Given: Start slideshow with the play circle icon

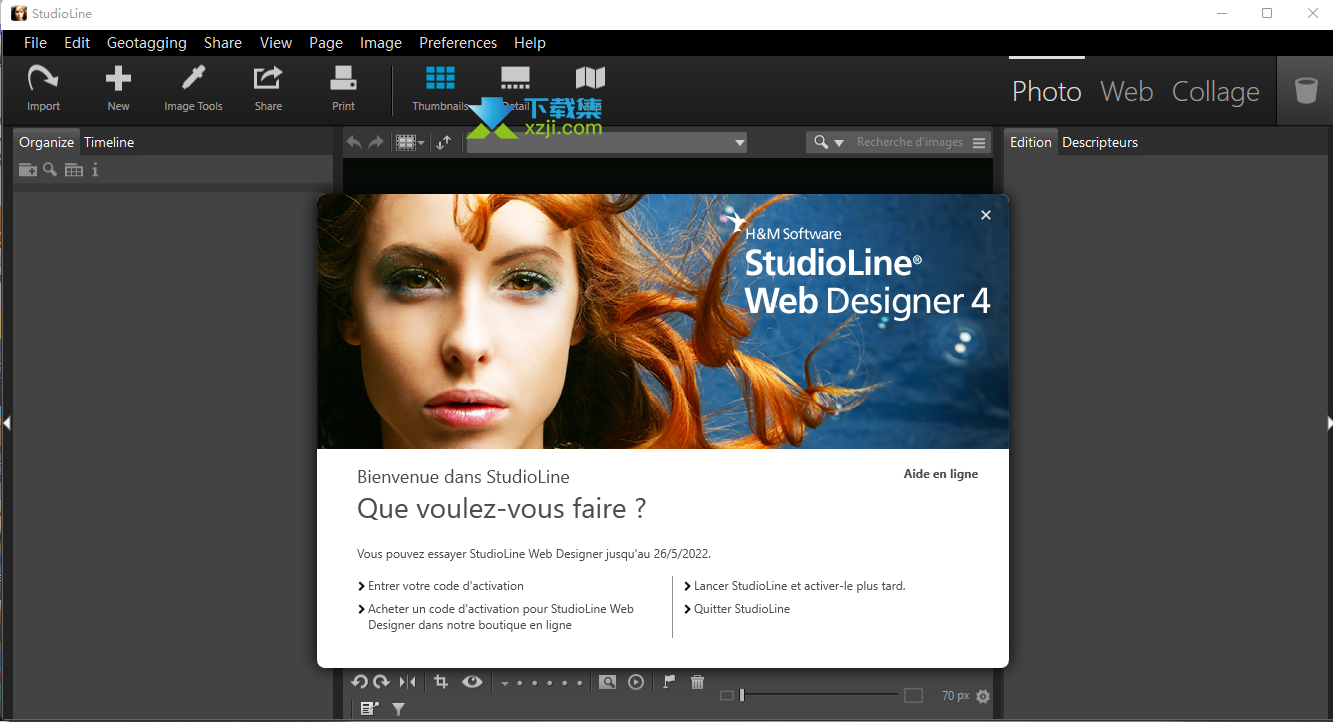Looking at the screenshot, I should (x=636, y=682).
